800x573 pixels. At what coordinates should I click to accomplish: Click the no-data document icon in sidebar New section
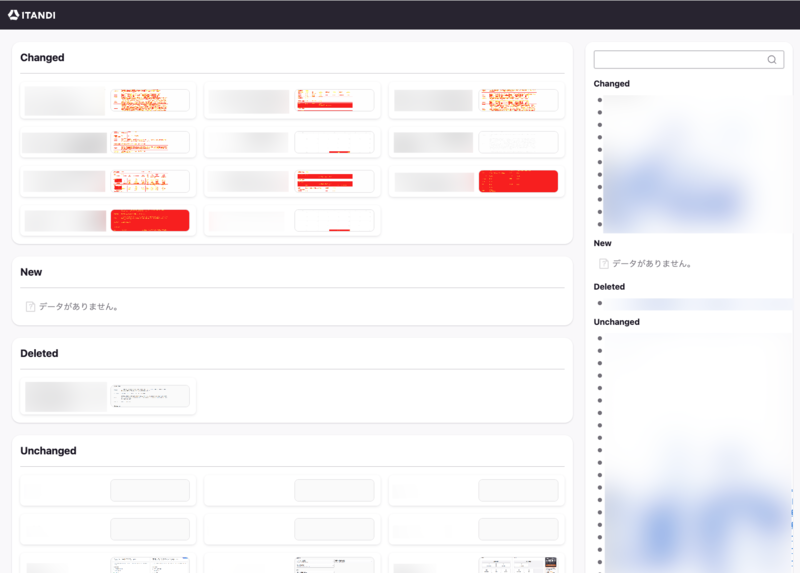click(x=604, y=264)
